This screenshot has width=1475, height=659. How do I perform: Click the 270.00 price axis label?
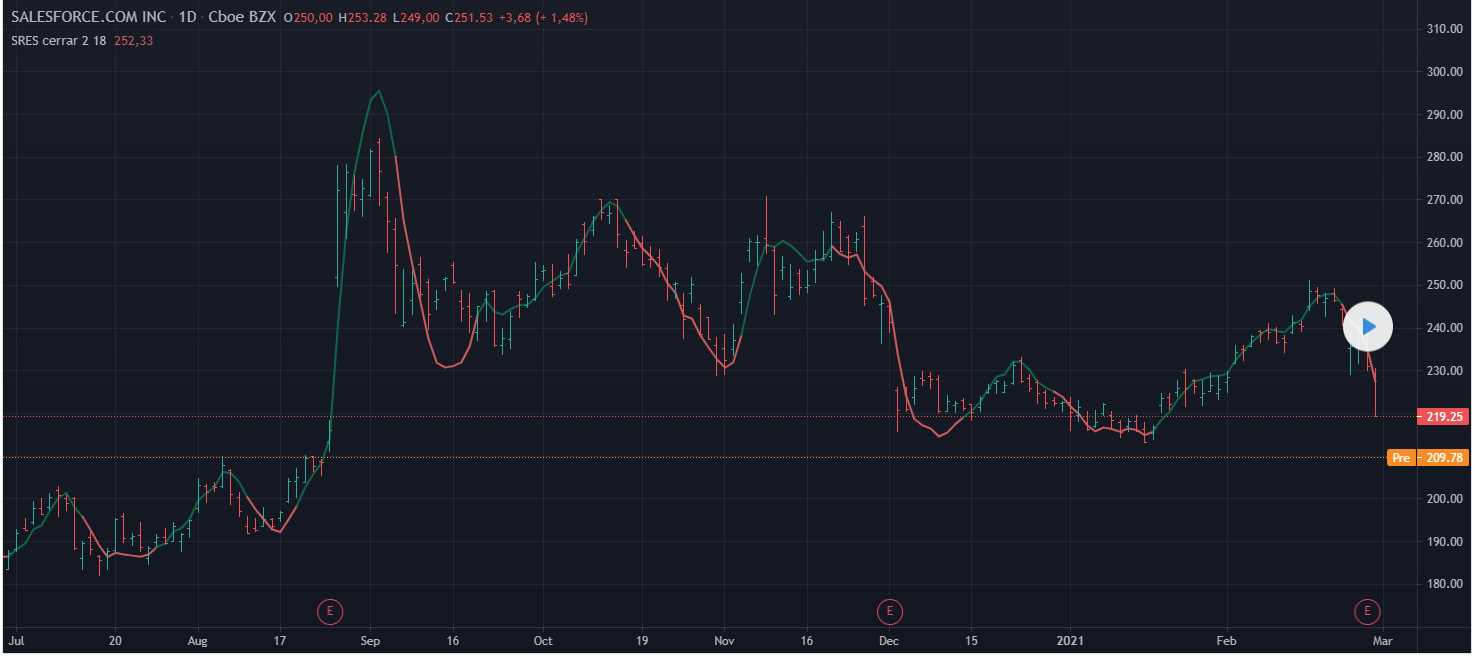click(x=1443, y=200)
